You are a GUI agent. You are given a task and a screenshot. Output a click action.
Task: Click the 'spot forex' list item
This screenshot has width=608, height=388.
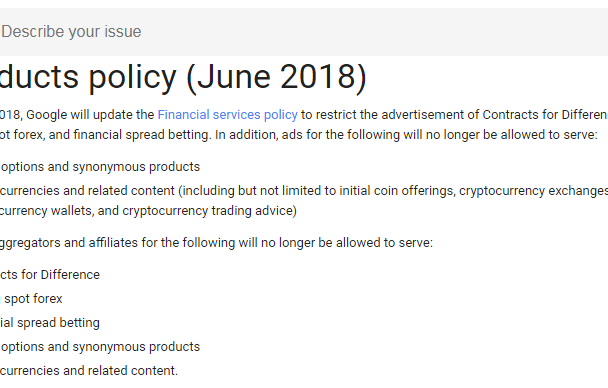pyautogui.click(x=33, y=299)
